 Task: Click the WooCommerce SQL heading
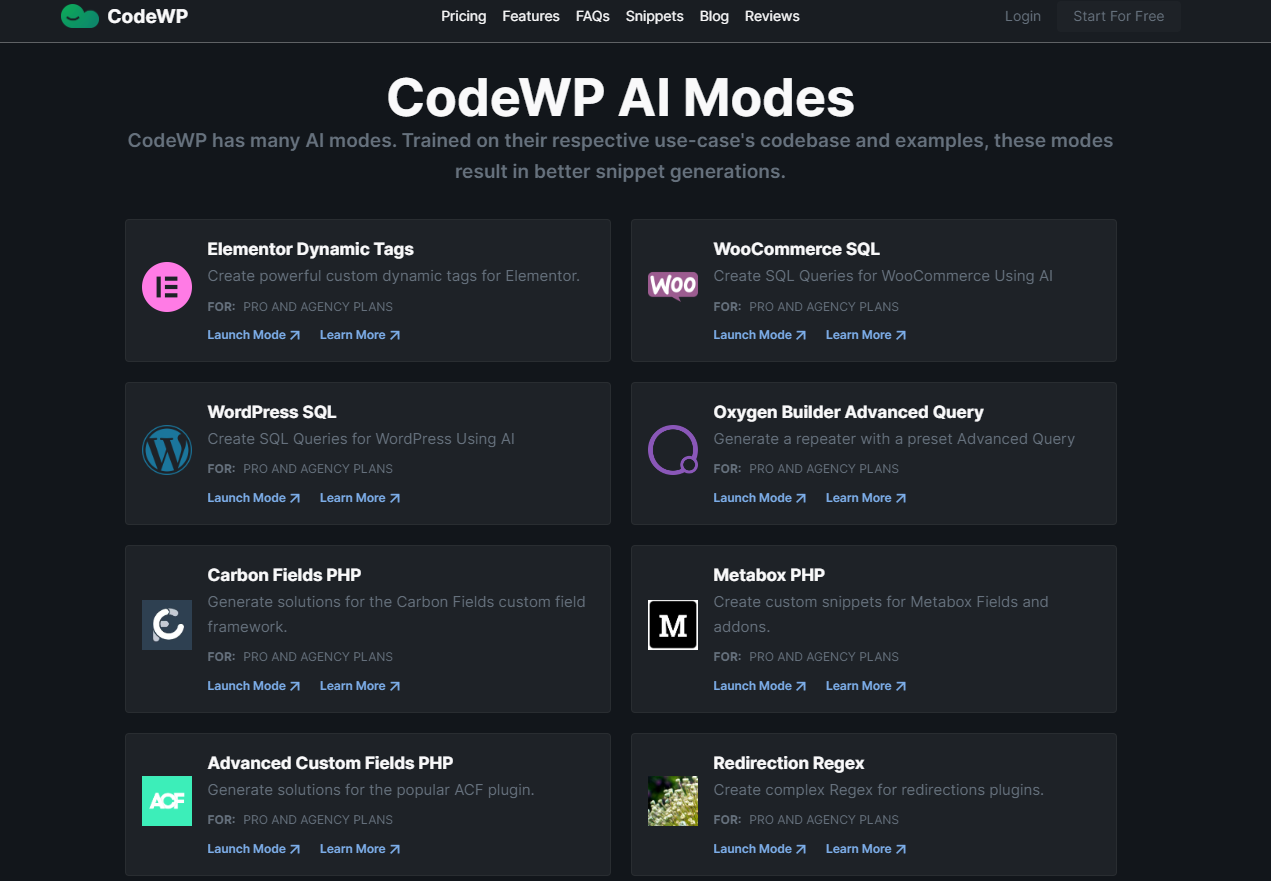[x=796, y=249]
